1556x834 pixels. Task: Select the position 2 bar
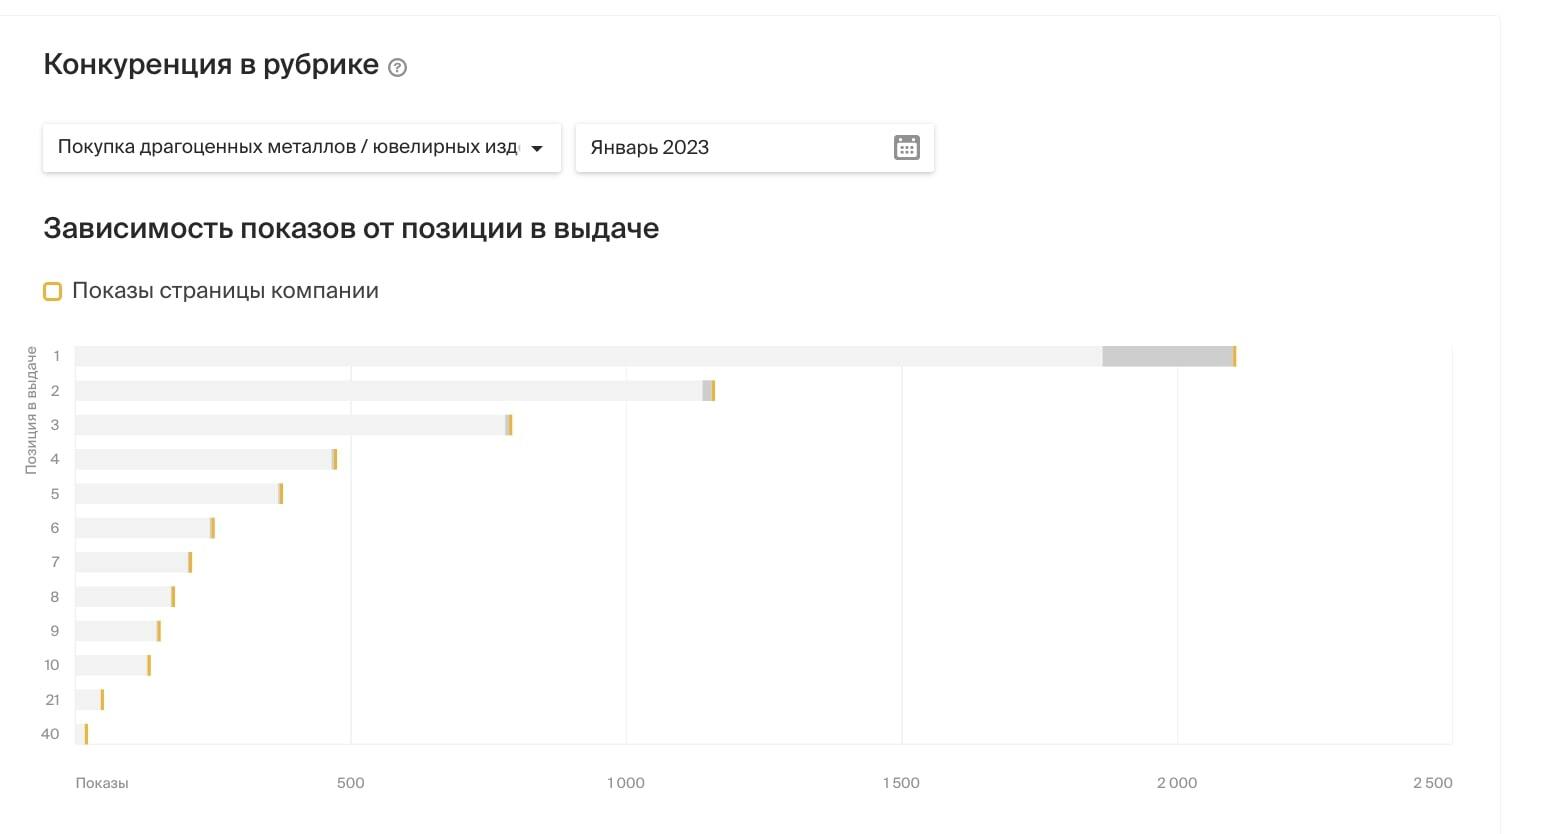395,391
